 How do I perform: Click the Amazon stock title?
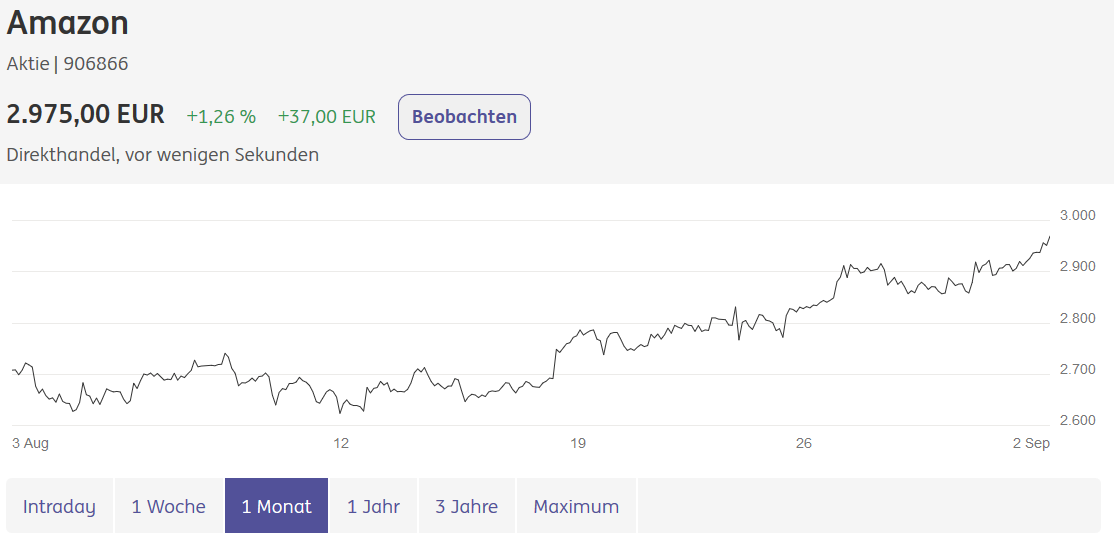[68, 23]
